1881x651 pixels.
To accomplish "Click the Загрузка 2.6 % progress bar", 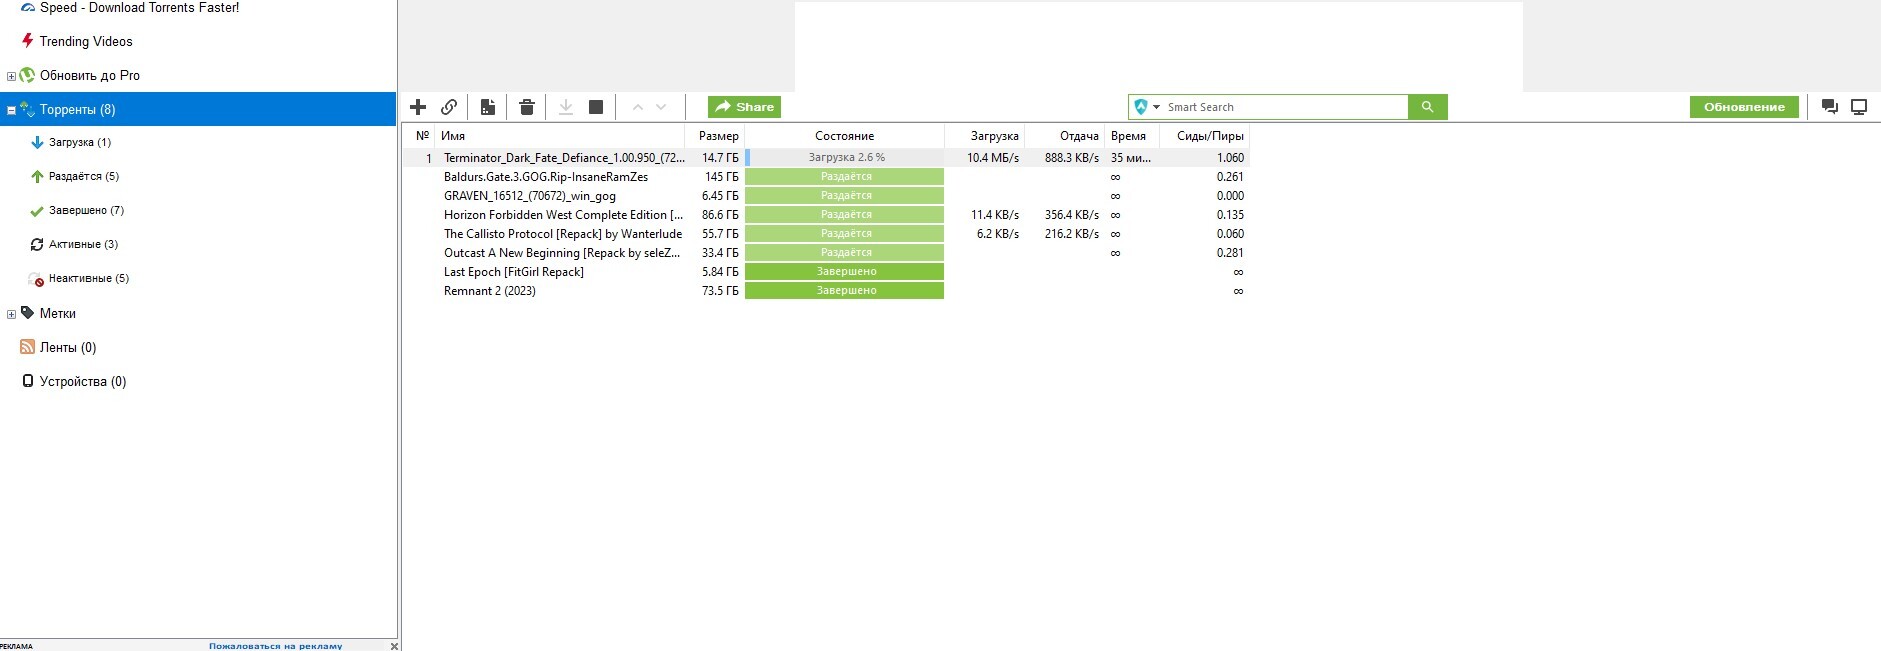I will [844, 157].
